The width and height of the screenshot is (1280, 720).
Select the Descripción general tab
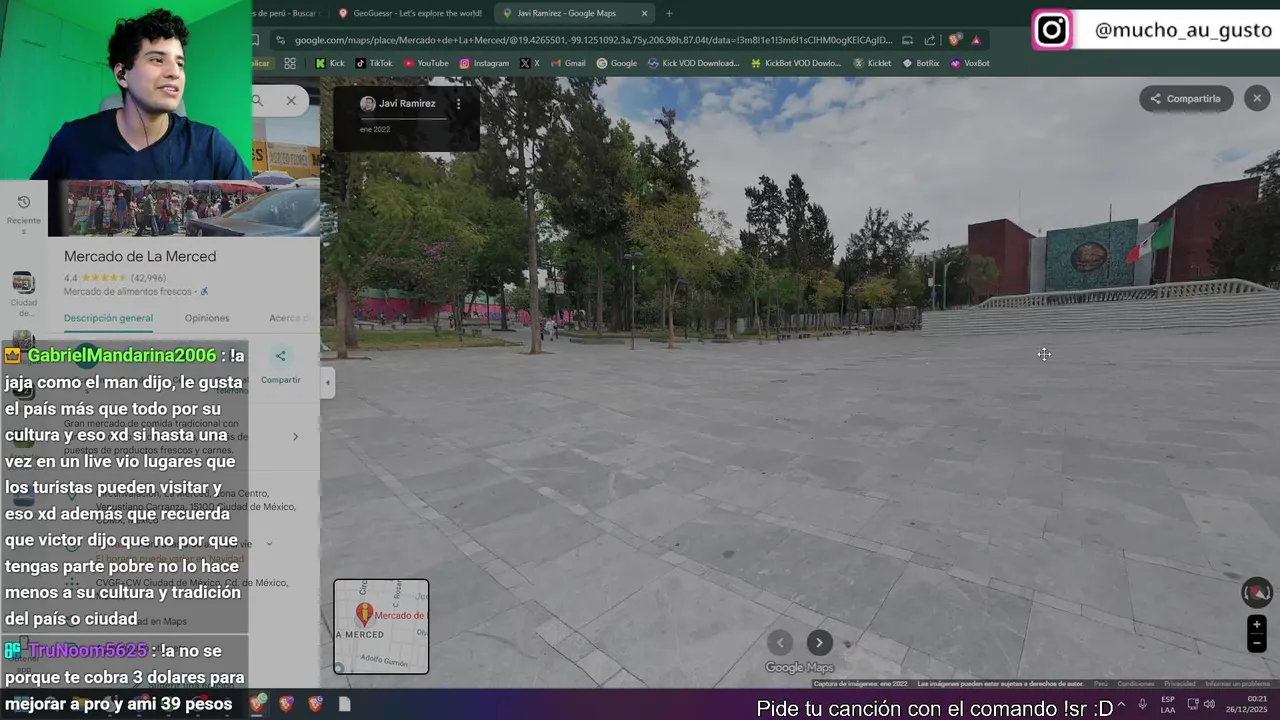[108, 318]
